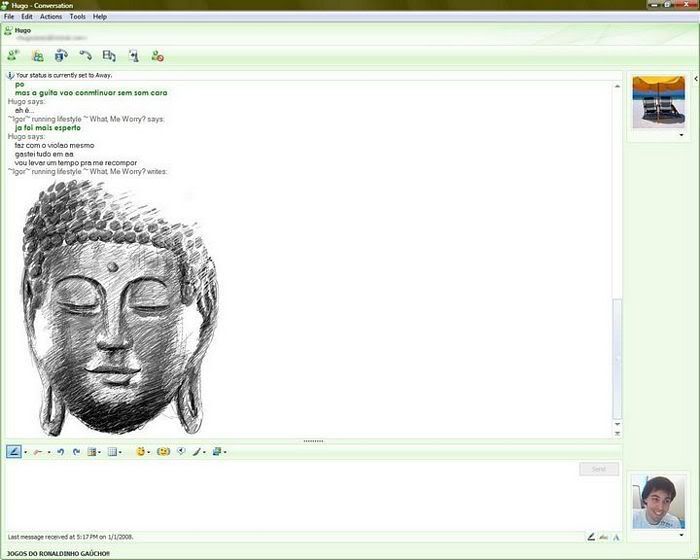The width and height of the screenshot is (700, 560).
Task: Click Hugo's beach chairs display picture
Action: coord(658,102)
